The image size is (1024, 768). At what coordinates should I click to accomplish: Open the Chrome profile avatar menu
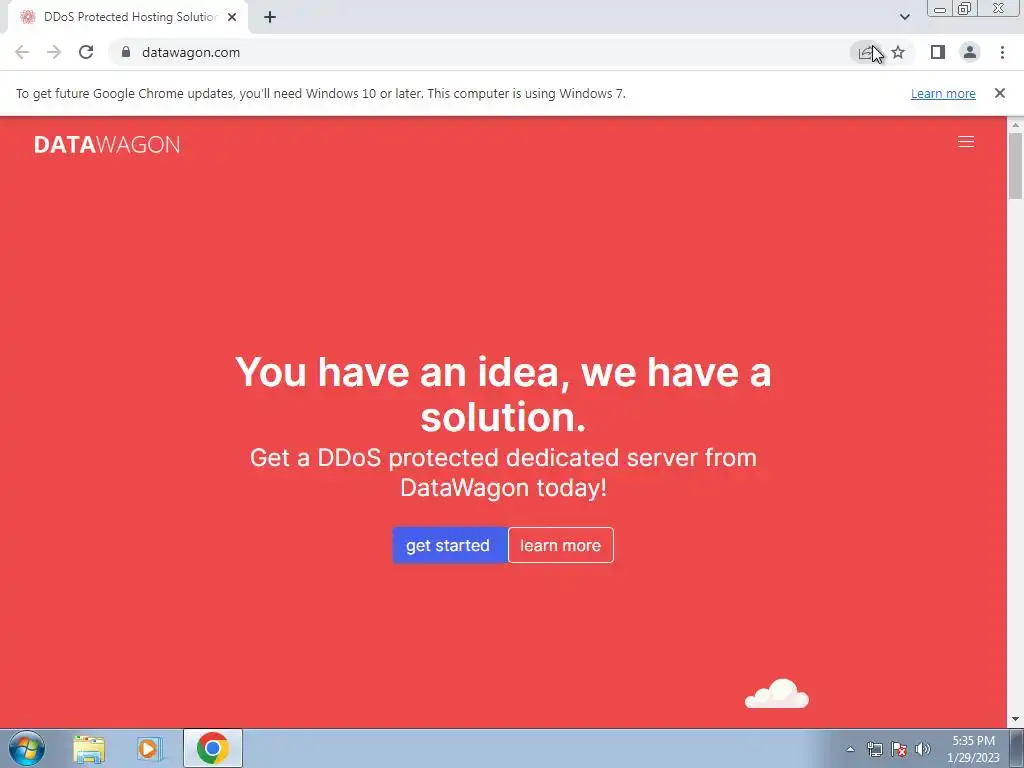(x=970, y=52)
